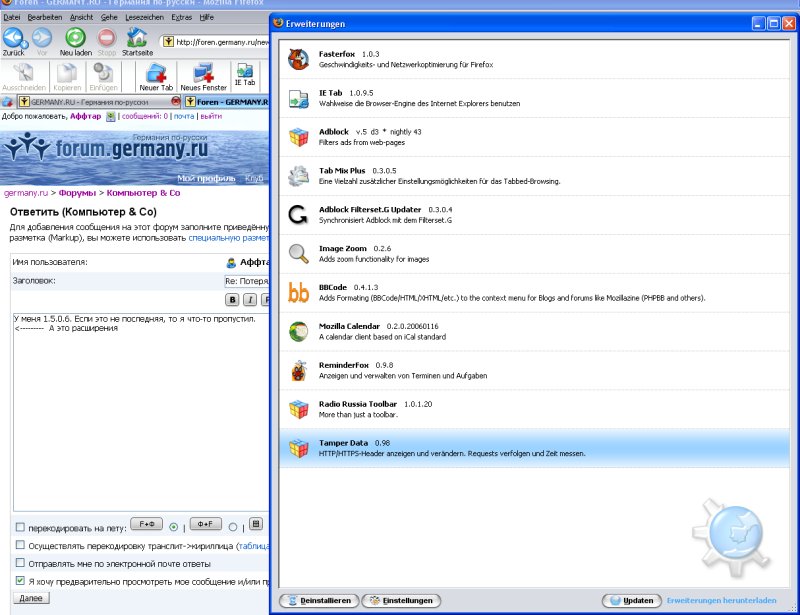This screenshot has width=800, height=615.
Task: Select the Fasterfox extension icon
Action: pos(298,60)
